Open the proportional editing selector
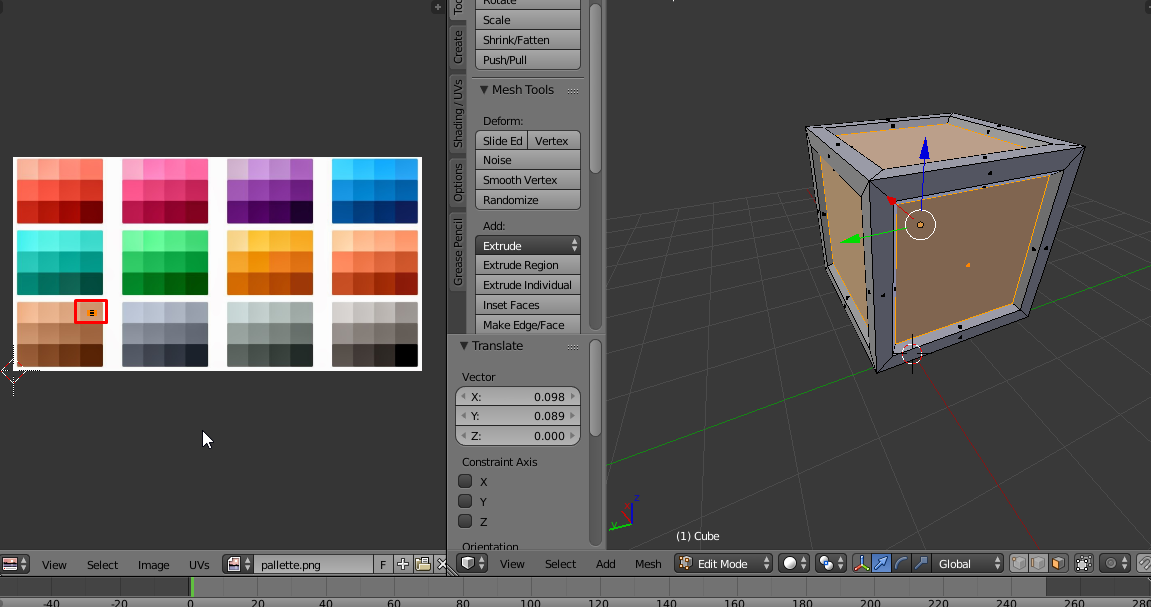This screenshot has height=607, width=1151. [x=1116, y=563]
